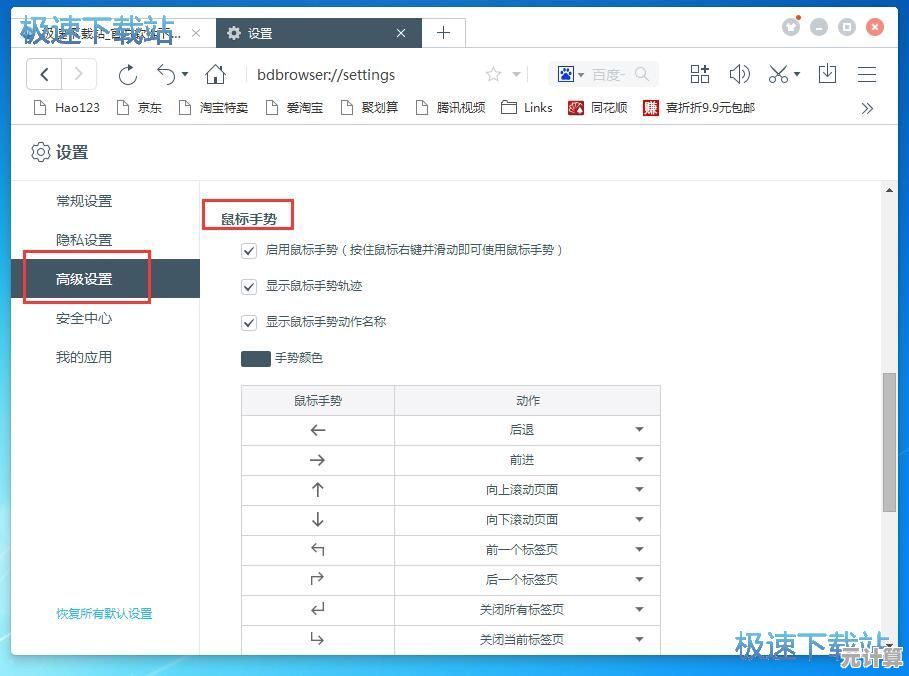This screenshot has width=909, height=676.
Task: Click the refresh page icon
Action: 128,74
